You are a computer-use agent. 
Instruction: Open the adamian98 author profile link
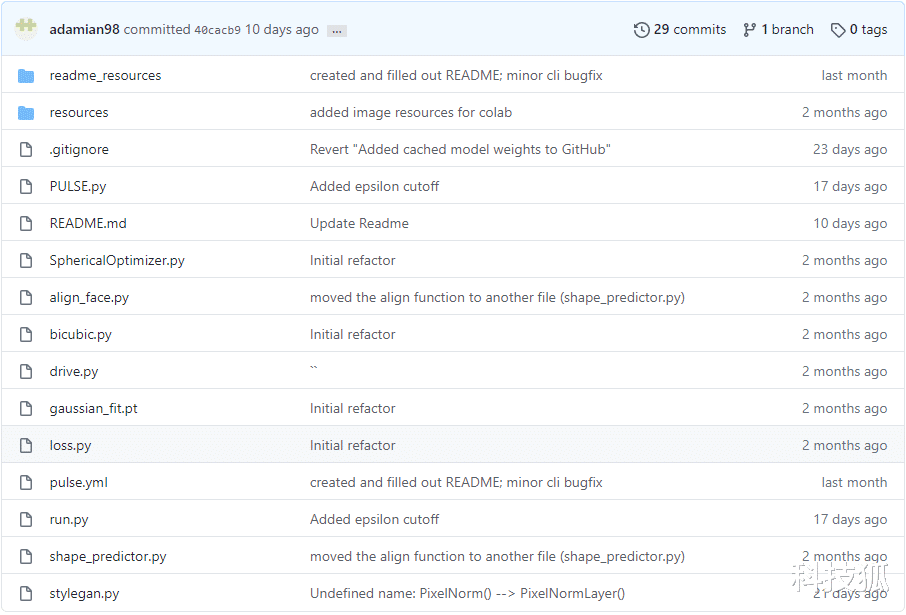84,29
